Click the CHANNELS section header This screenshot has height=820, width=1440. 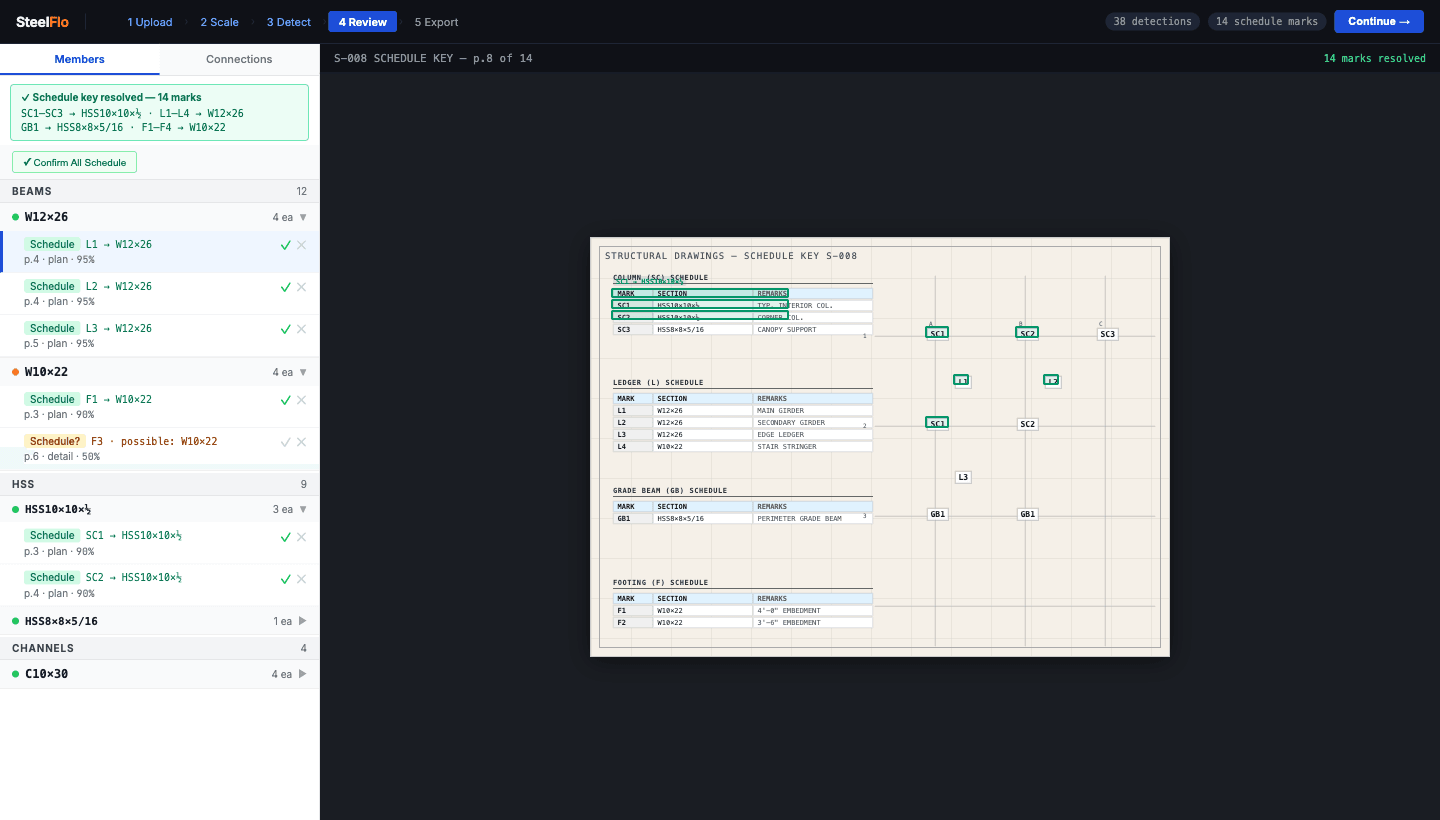click(160, 648)
